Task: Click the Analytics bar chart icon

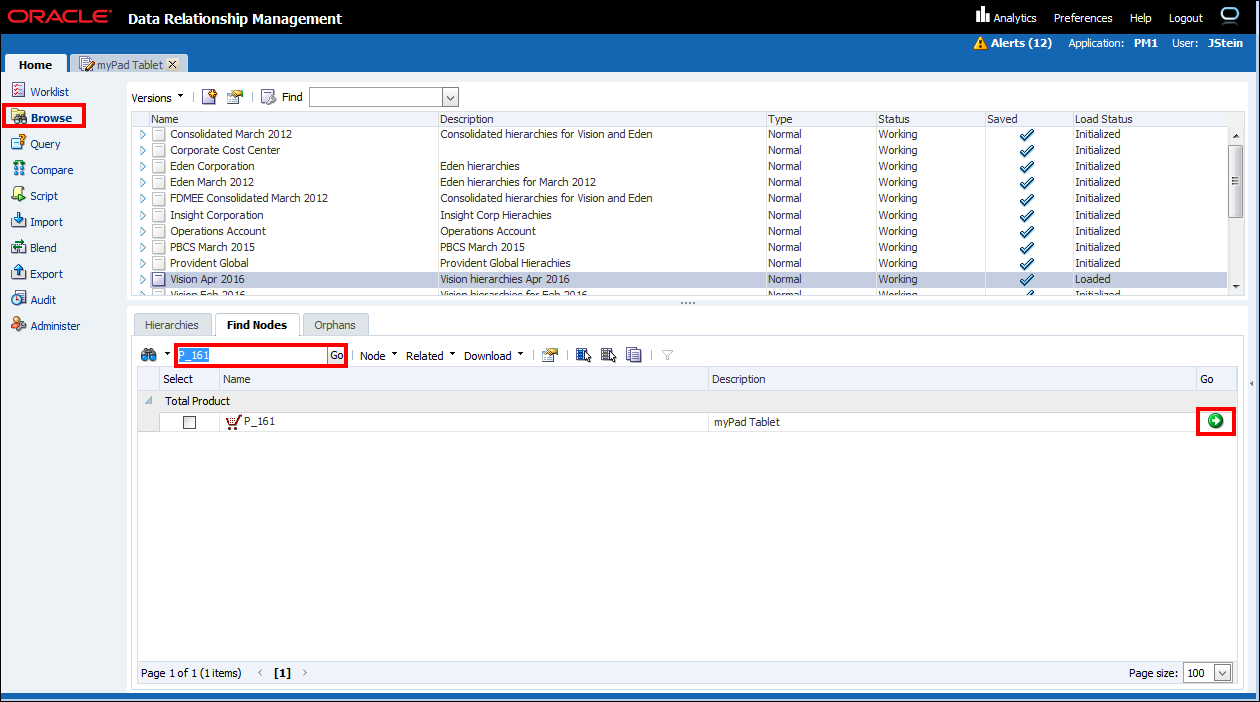Action: 982,15
